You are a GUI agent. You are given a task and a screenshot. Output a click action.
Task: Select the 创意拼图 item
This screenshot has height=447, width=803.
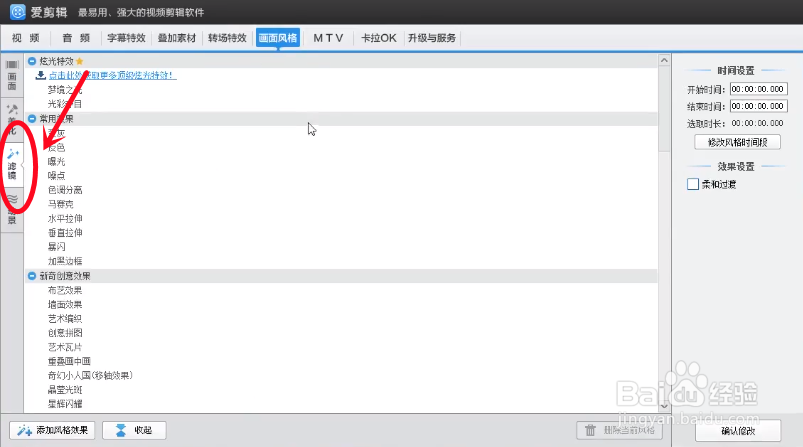65,333
